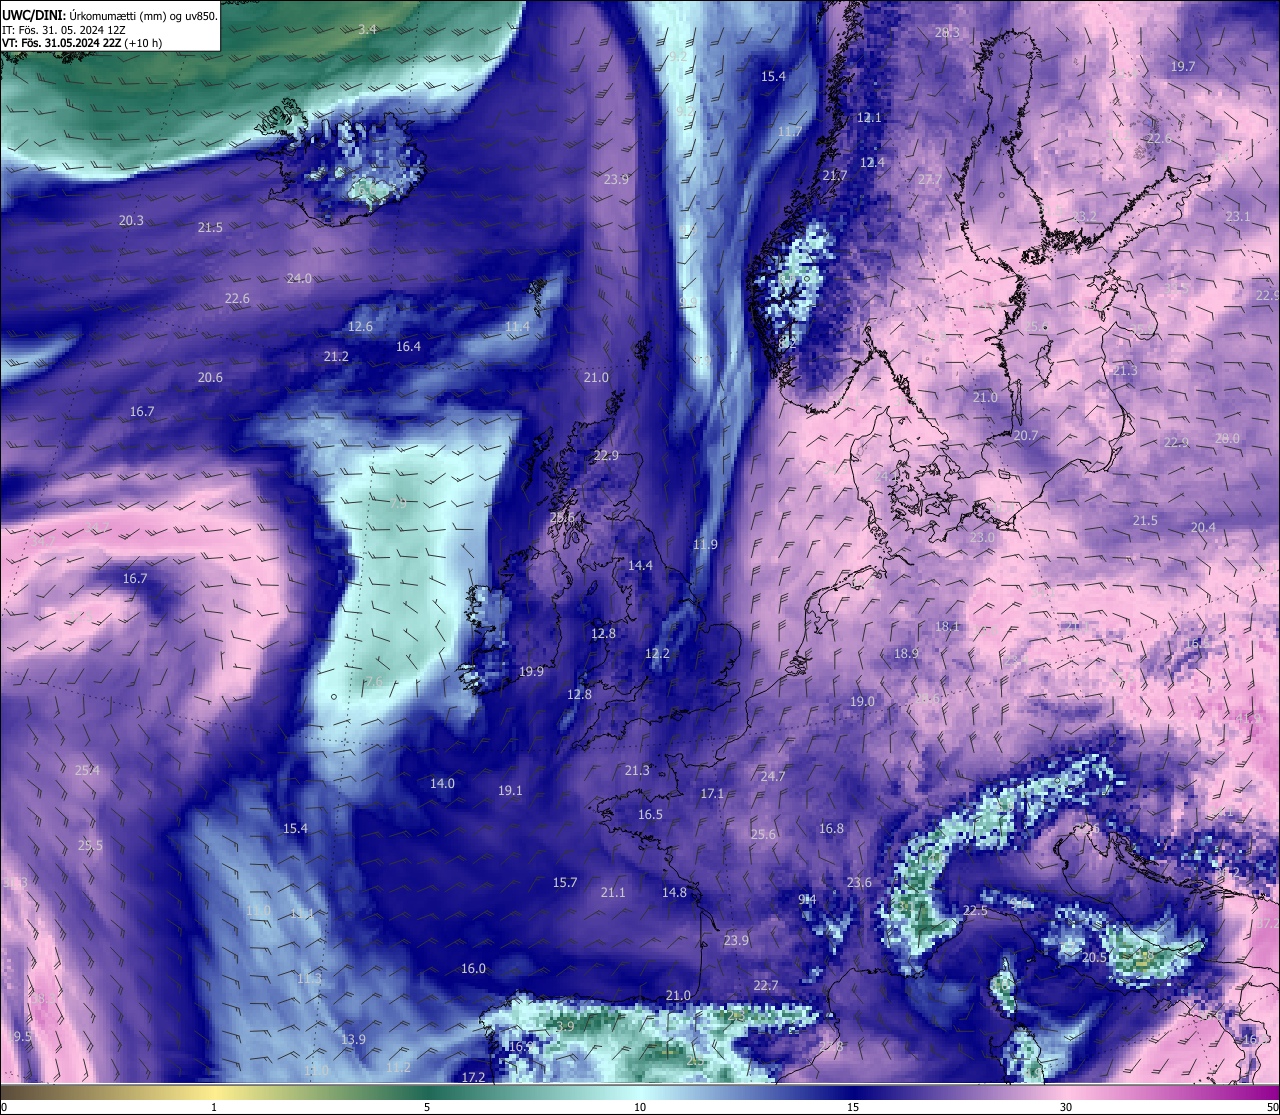
Task: Click the 16.4 value label
Action: point(408,347)
